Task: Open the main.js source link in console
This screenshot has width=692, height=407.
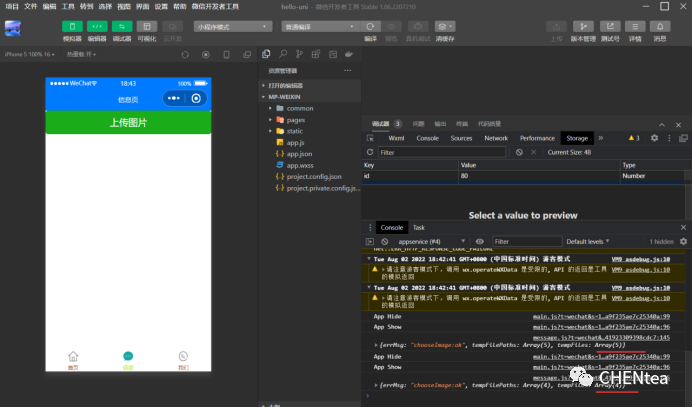Action: [600, 315]
